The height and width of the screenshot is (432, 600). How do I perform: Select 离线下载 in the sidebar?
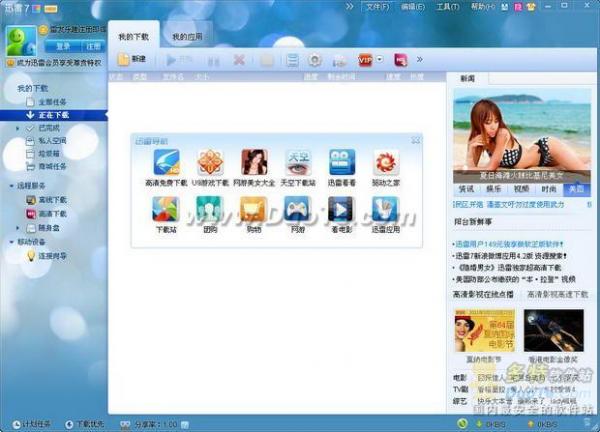click(52, 200)
